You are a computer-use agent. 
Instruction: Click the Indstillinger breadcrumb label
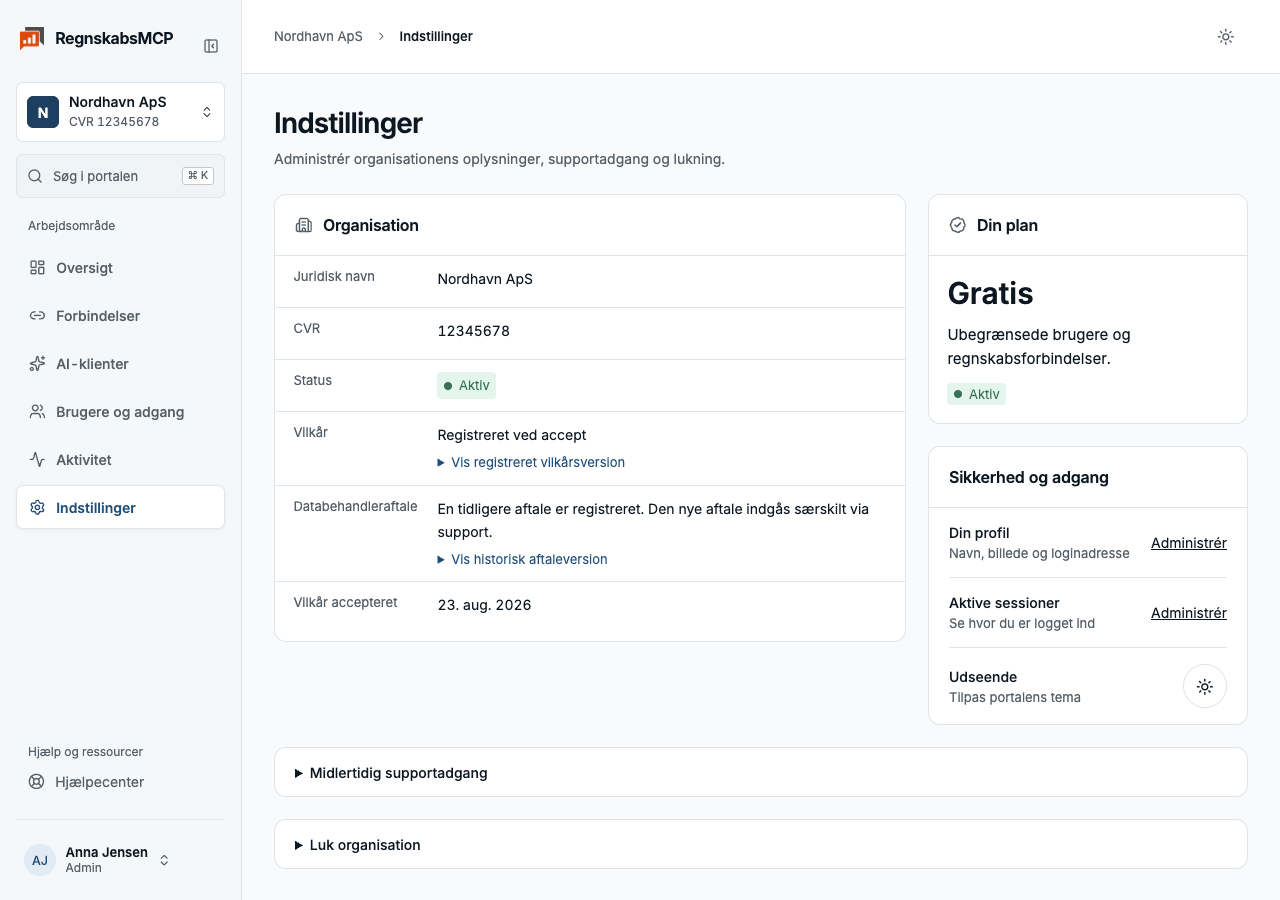pyautogui.click(x=436, y=36)
